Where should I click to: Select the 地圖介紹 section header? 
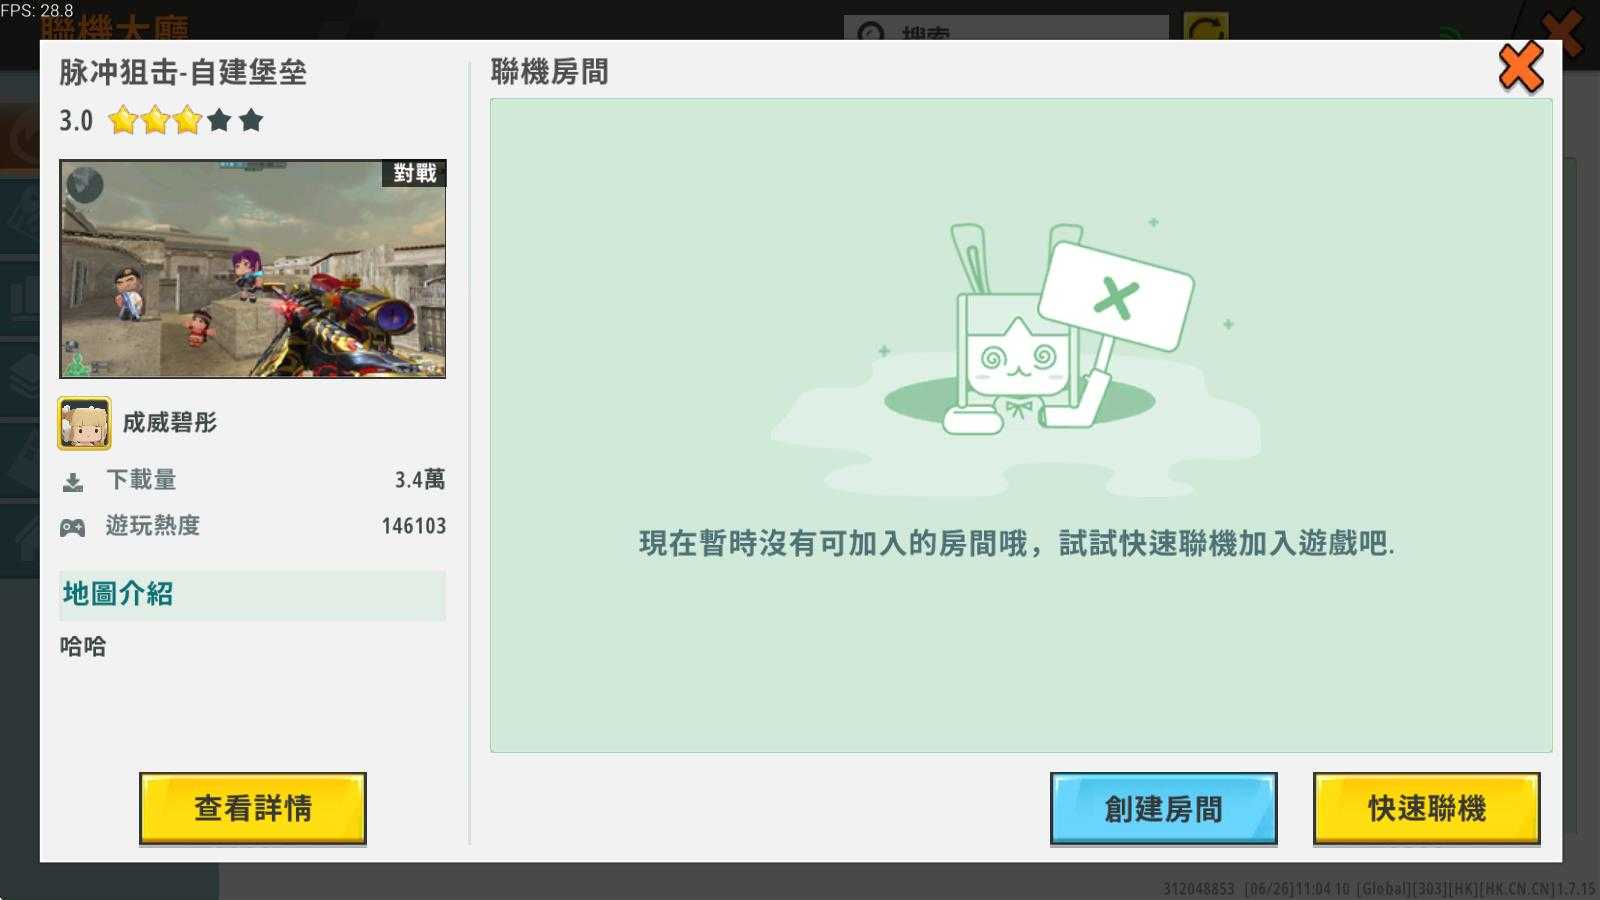[118, 594]
